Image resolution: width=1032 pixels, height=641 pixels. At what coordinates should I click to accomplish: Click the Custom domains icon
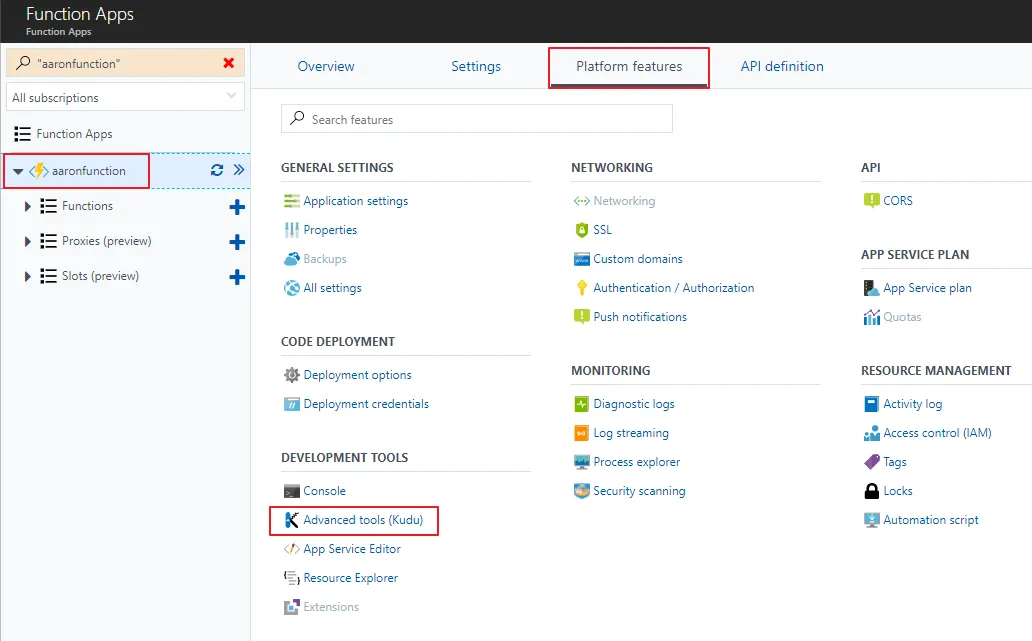pyautogui.click(x=582, y=259)
